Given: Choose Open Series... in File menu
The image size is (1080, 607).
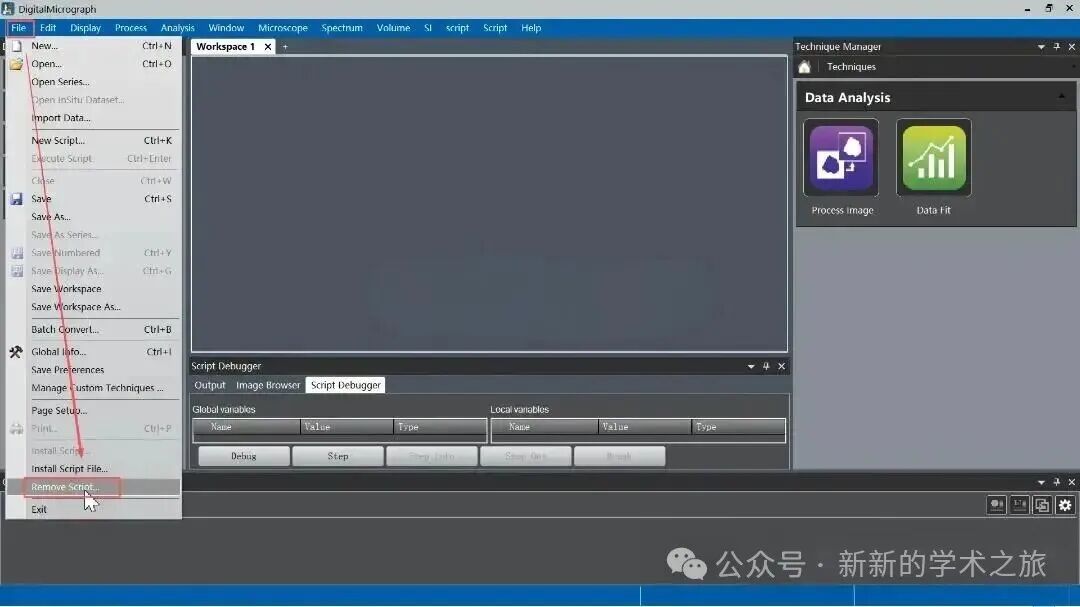Looking at the screenshot, I should 94,81.
